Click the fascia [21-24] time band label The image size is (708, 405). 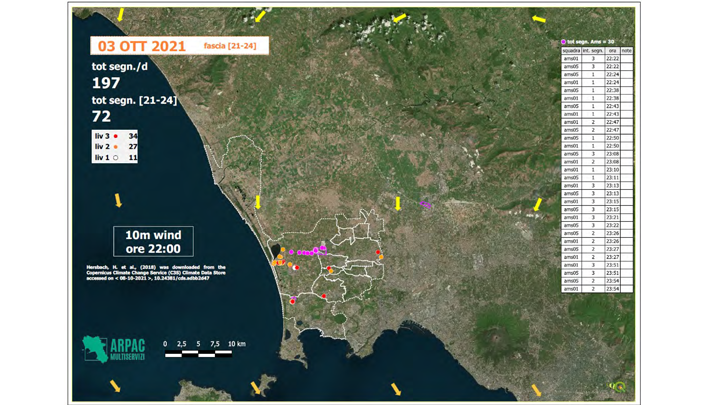(x=229, y=46)
